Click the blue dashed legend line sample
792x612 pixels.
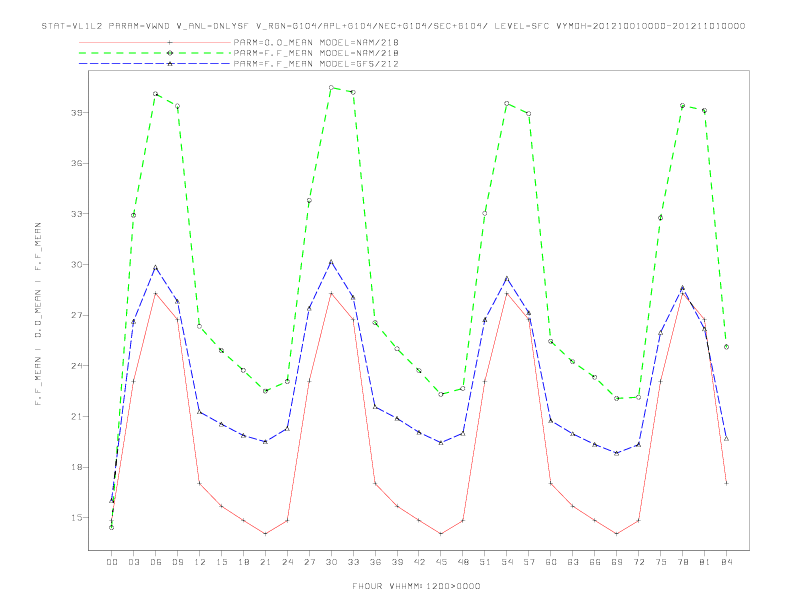point(155,64)
